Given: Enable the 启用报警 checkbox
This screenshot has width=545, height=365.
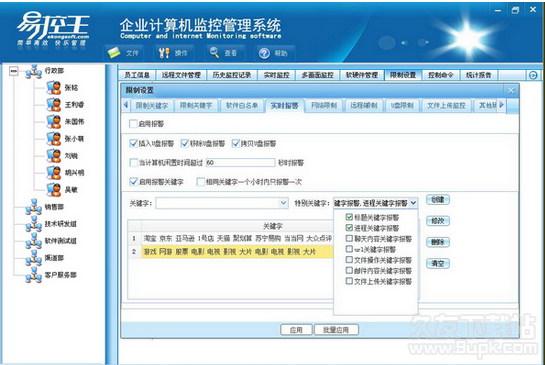Looking at the screenshot, I should coord(133,124).
